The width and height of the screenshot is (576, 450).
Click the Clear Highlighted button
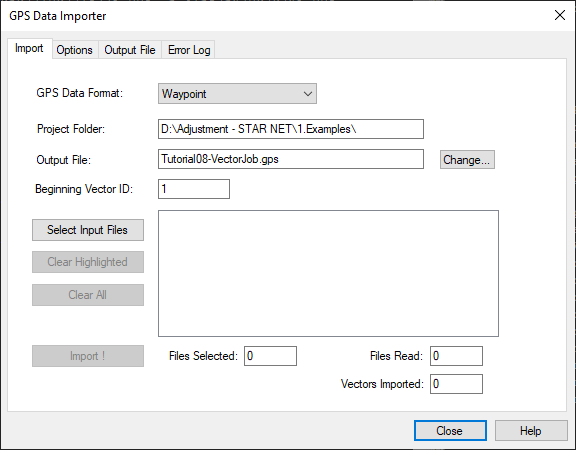click(88, 262)
